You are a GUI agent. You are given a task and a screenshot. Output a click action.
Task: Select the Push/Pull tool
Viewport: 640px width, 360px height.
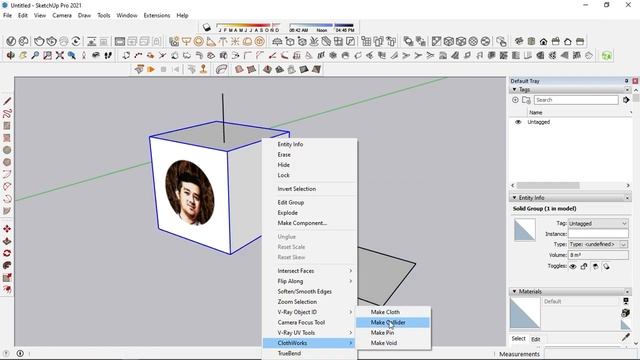click(7, 241)
